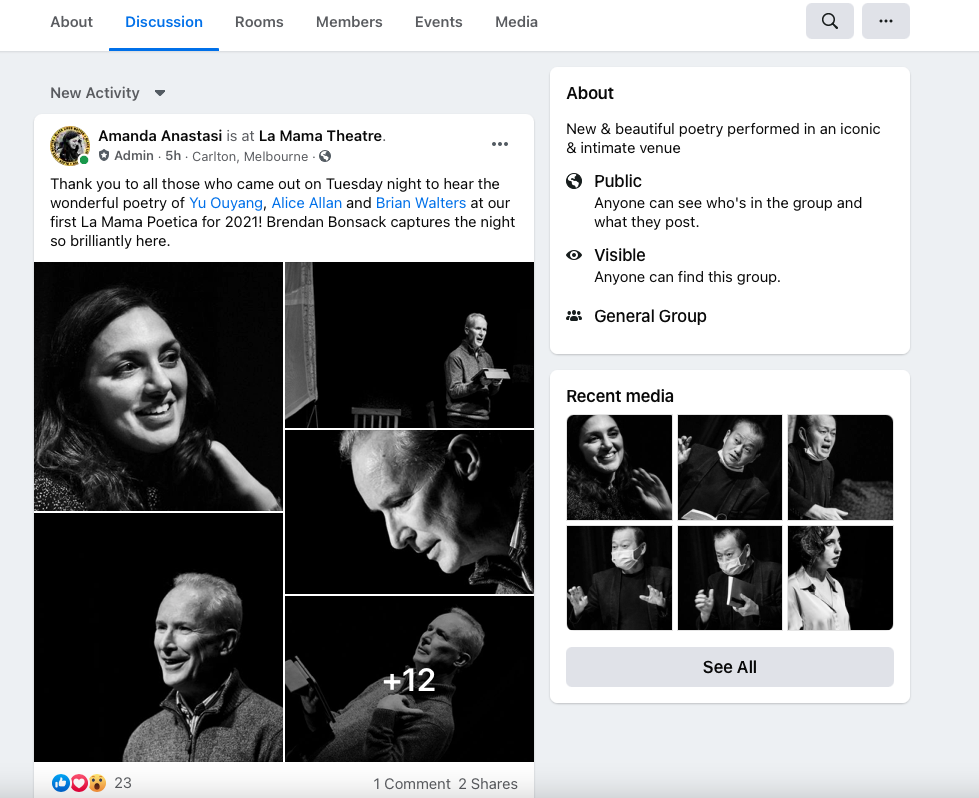Image resolution: width=979 pixels, height=798 pixels.
Task: Switch to the About tab
Action: pos(71,22)
